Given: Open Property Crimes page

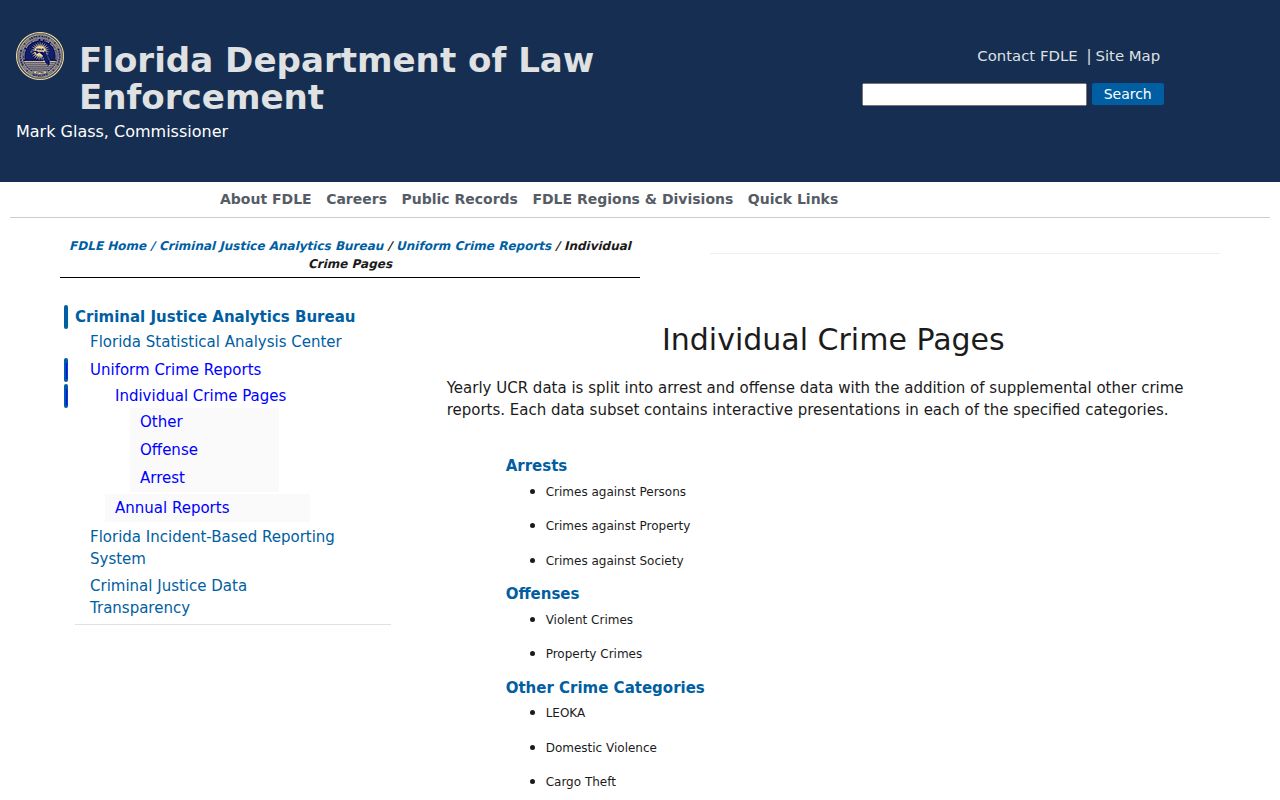Looking at the screenshot, I should (x=594, y=654).
